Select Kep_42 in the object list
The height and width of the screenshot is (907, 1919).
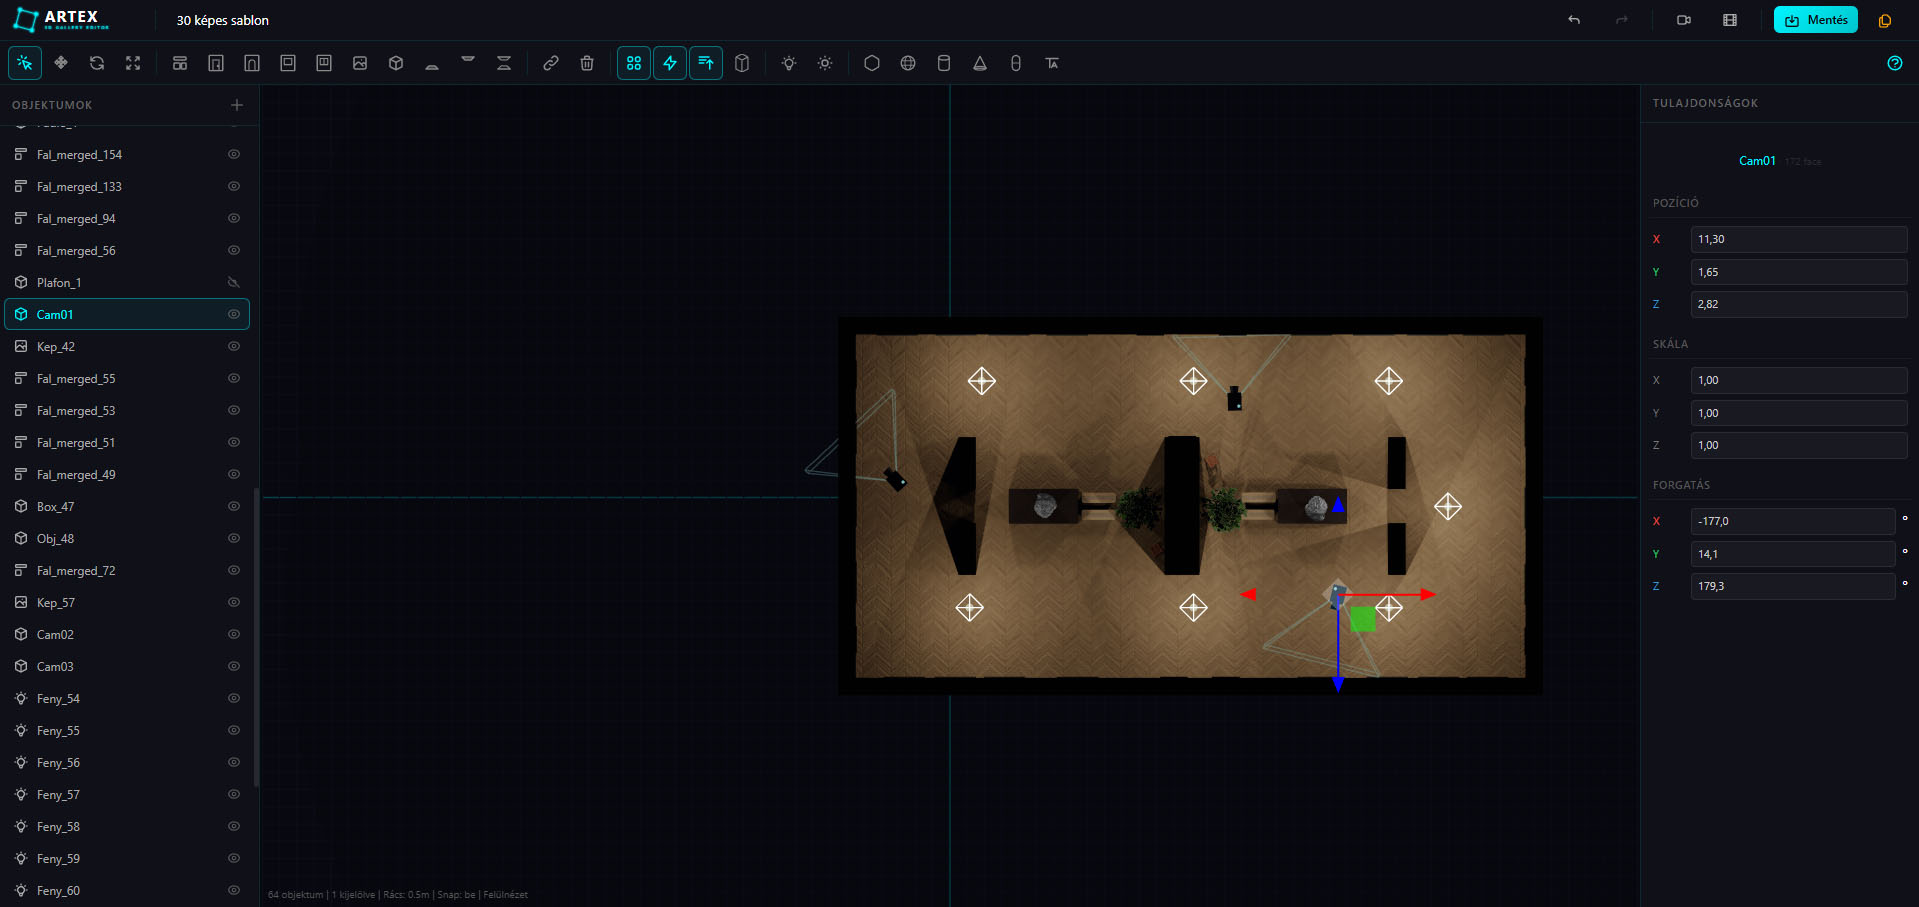click(56, 347)
